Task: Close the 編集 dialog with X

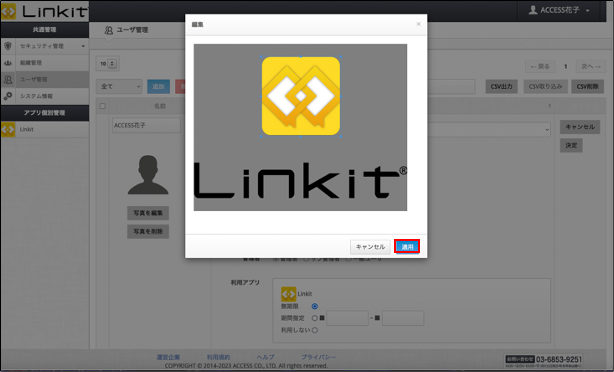Action: point(418,24)
